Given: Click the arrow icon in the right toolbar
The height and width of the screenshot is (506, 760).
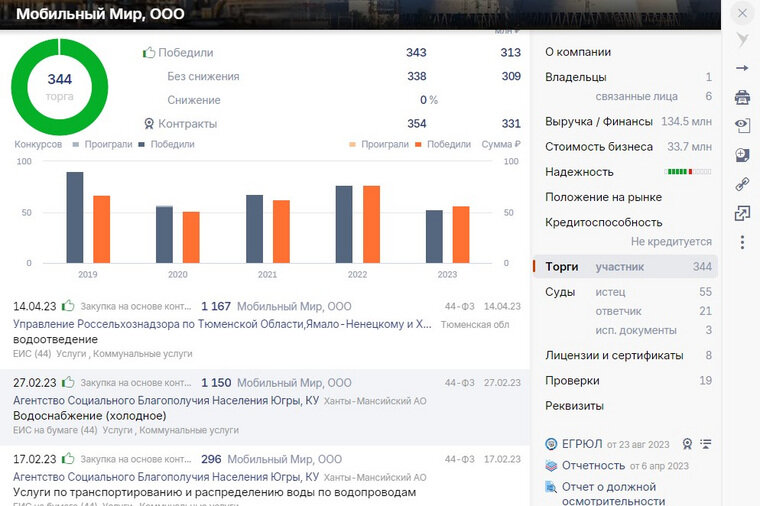Looking at the screenshot, I should coord(742,68).
